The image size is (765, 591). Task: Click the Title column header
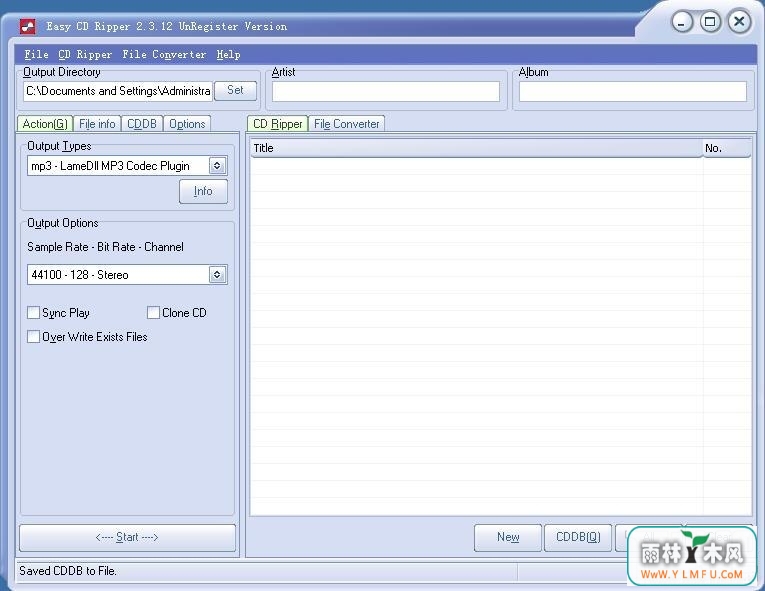coord(476,148)
